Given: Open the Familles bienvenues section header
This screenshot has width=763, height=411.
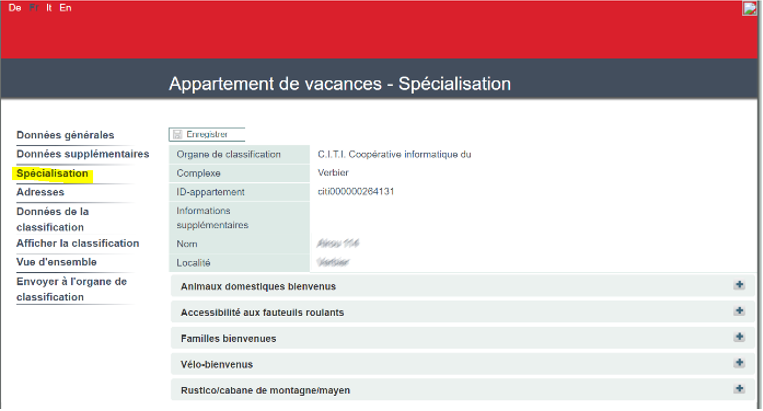Looking at the screenshot, I should [x=228, y=338].
